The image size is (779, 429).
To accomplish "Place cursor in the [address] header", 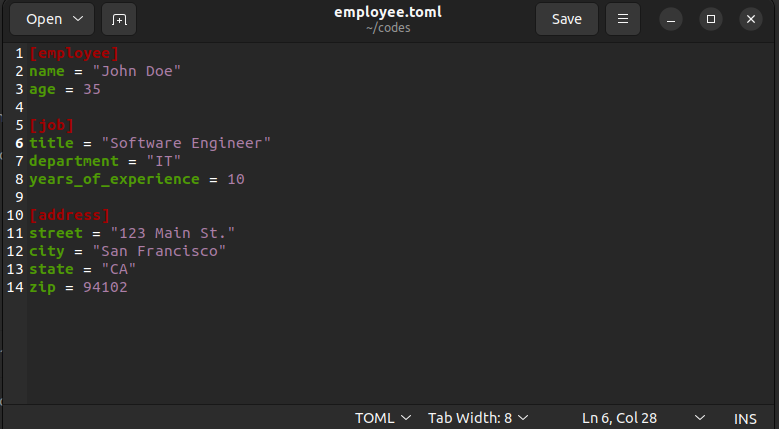I will (70, 215).
